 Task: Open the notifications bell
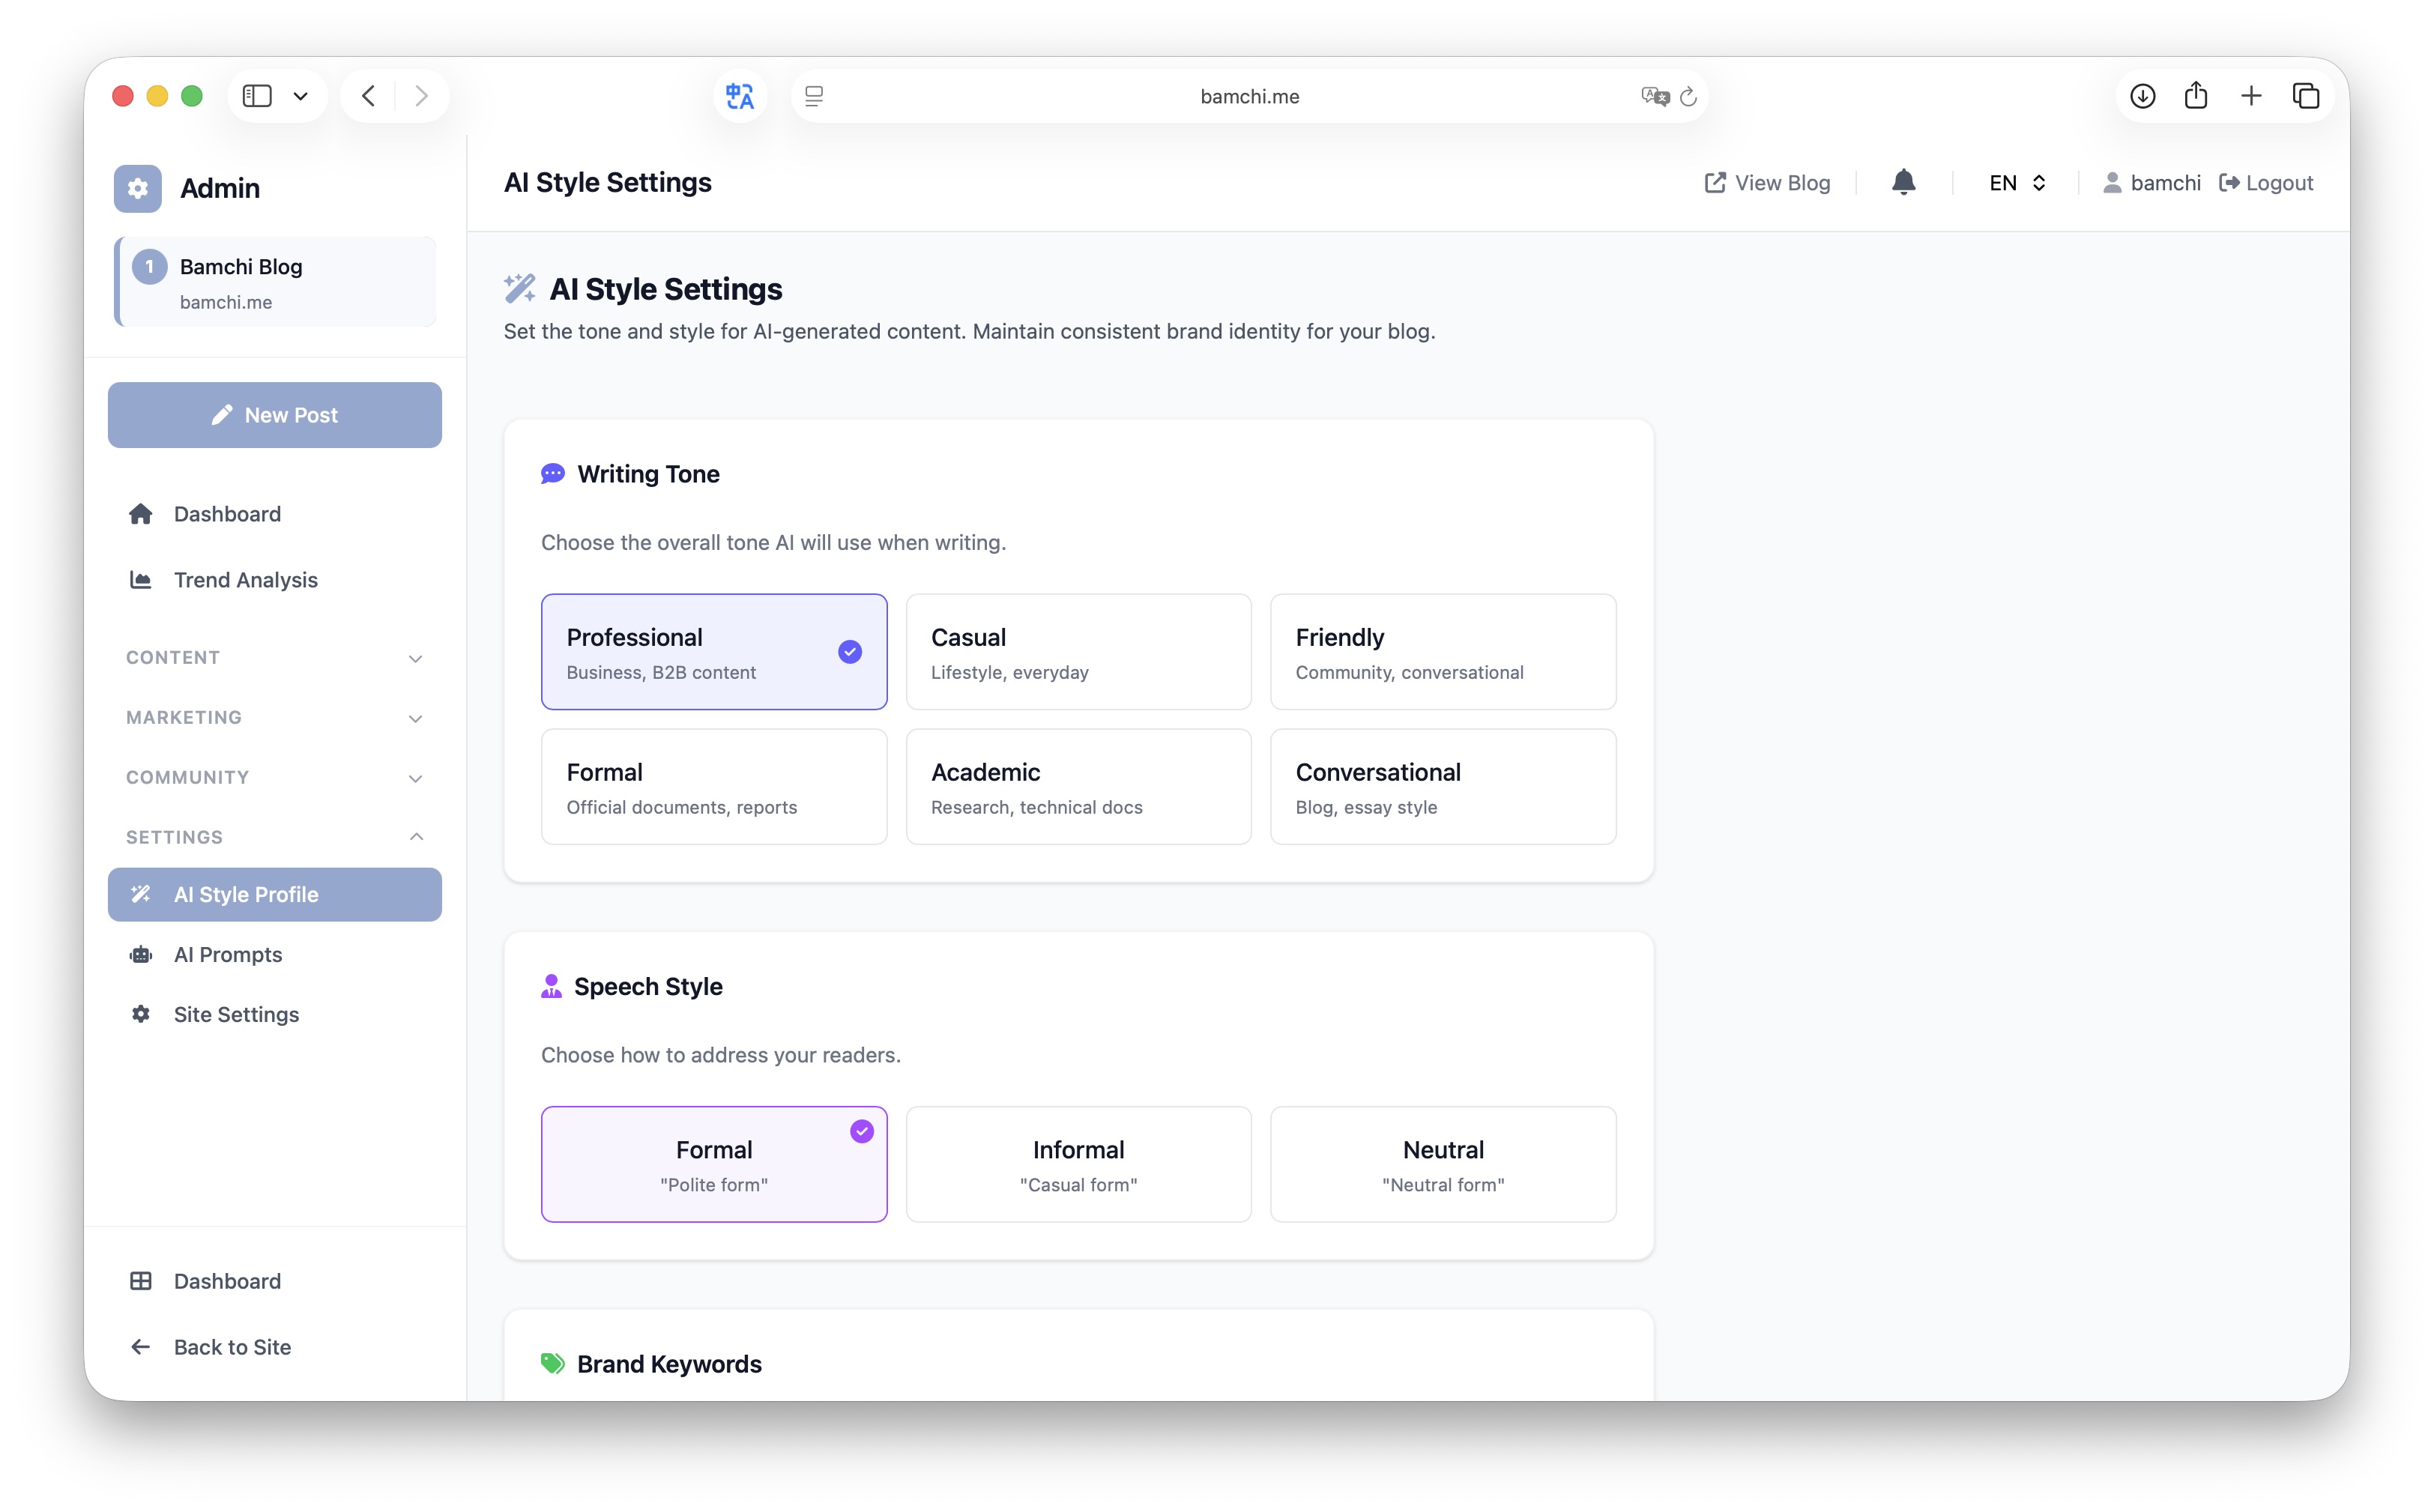pos(1903,182)
